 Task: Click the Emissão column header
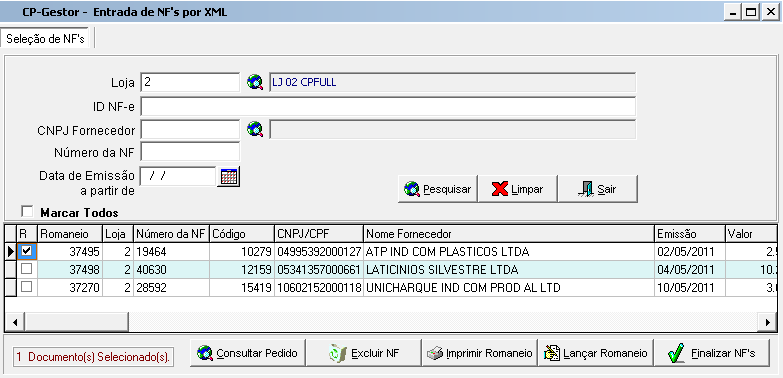point(690,234)
